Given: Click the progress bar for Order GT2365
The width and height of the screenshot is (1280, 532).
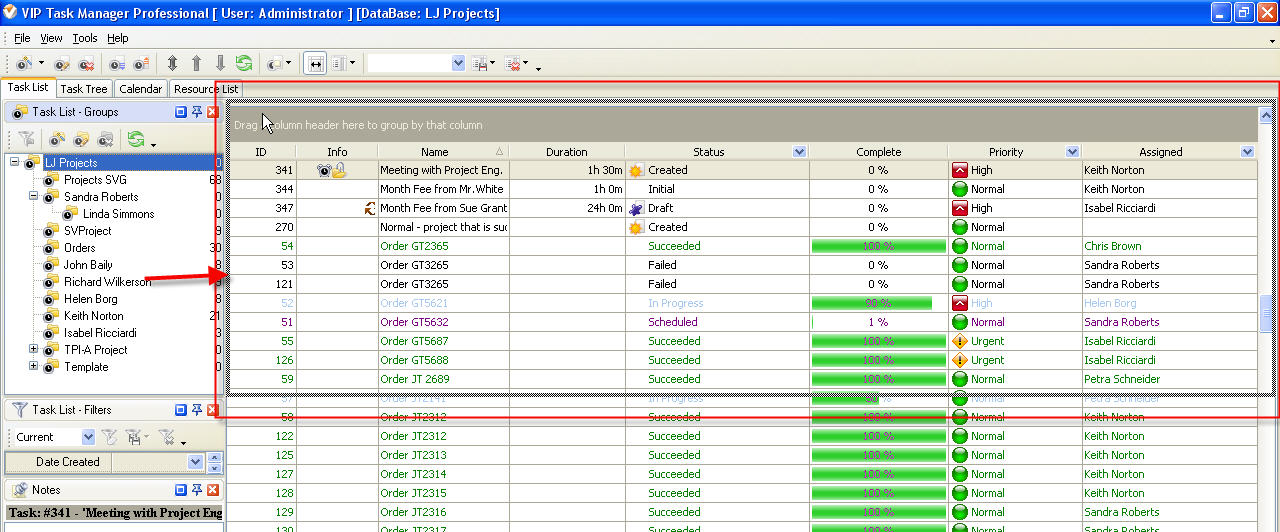Looking at the screenshot, I should click(x=878, y=246).
